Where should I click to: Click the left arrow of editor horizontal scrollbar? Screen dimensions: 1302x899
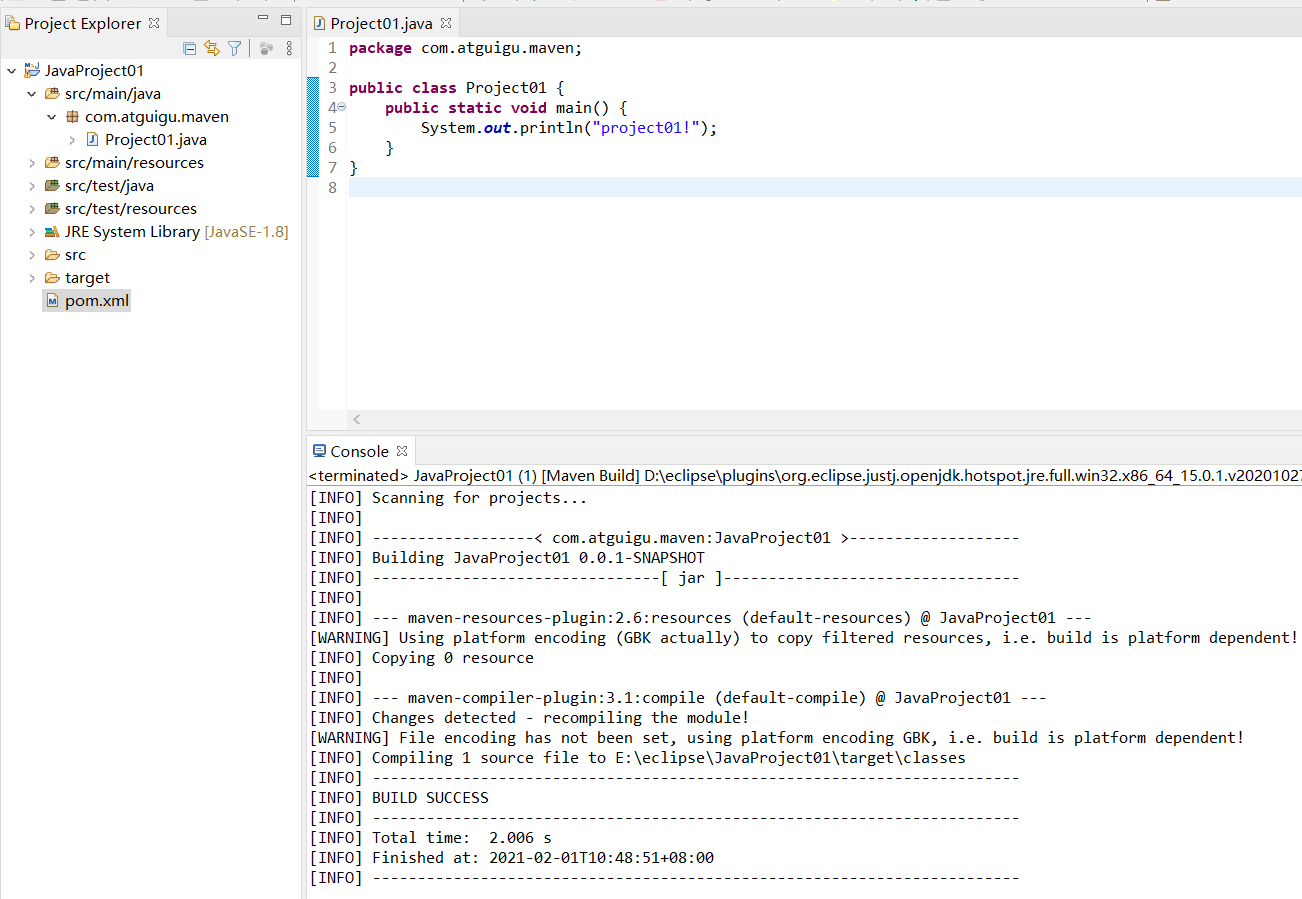(x=357, y=420)
